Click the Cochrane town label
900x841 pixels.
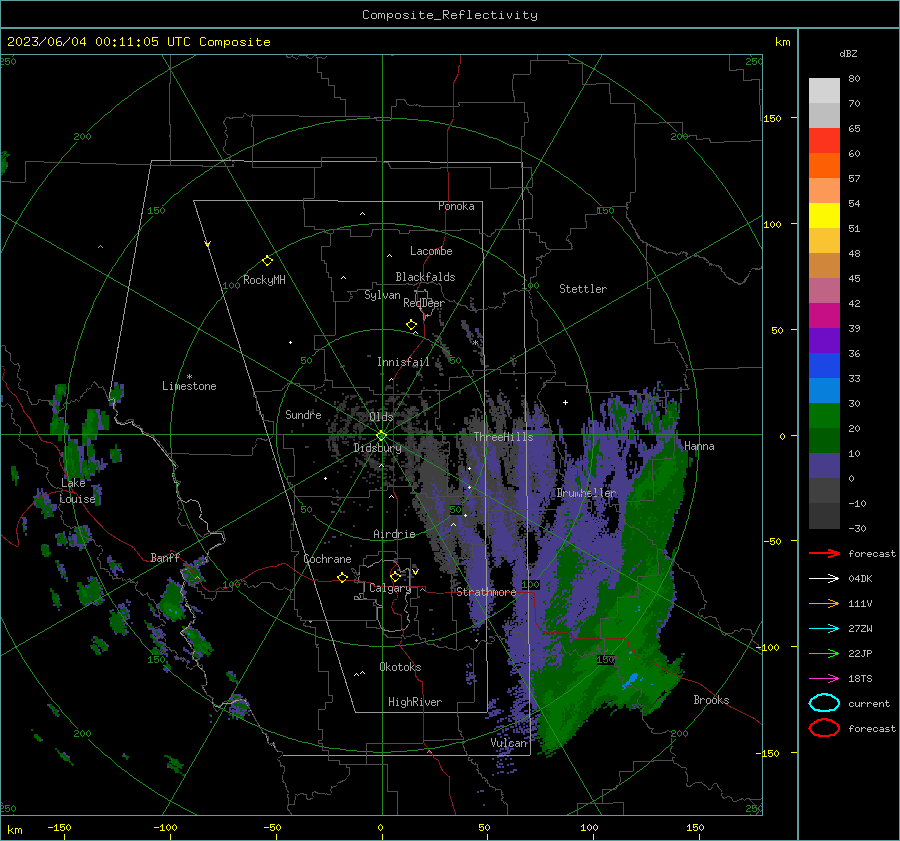pos(327,559)
